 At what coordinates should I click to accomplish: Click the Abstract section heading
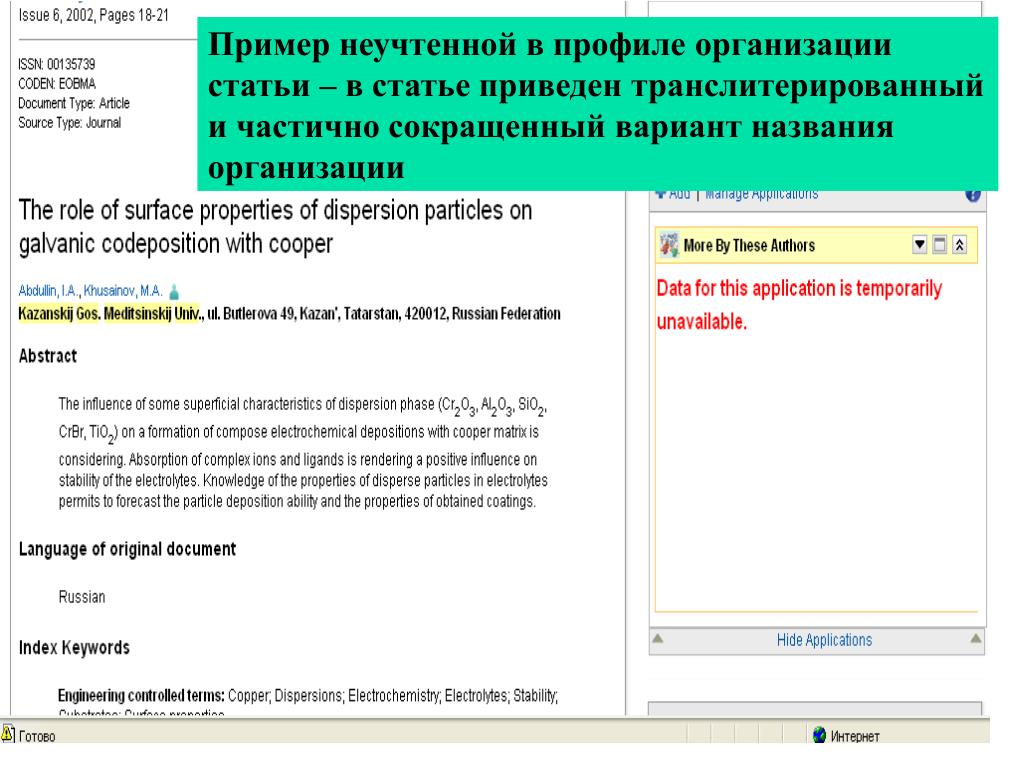(48, 356)
